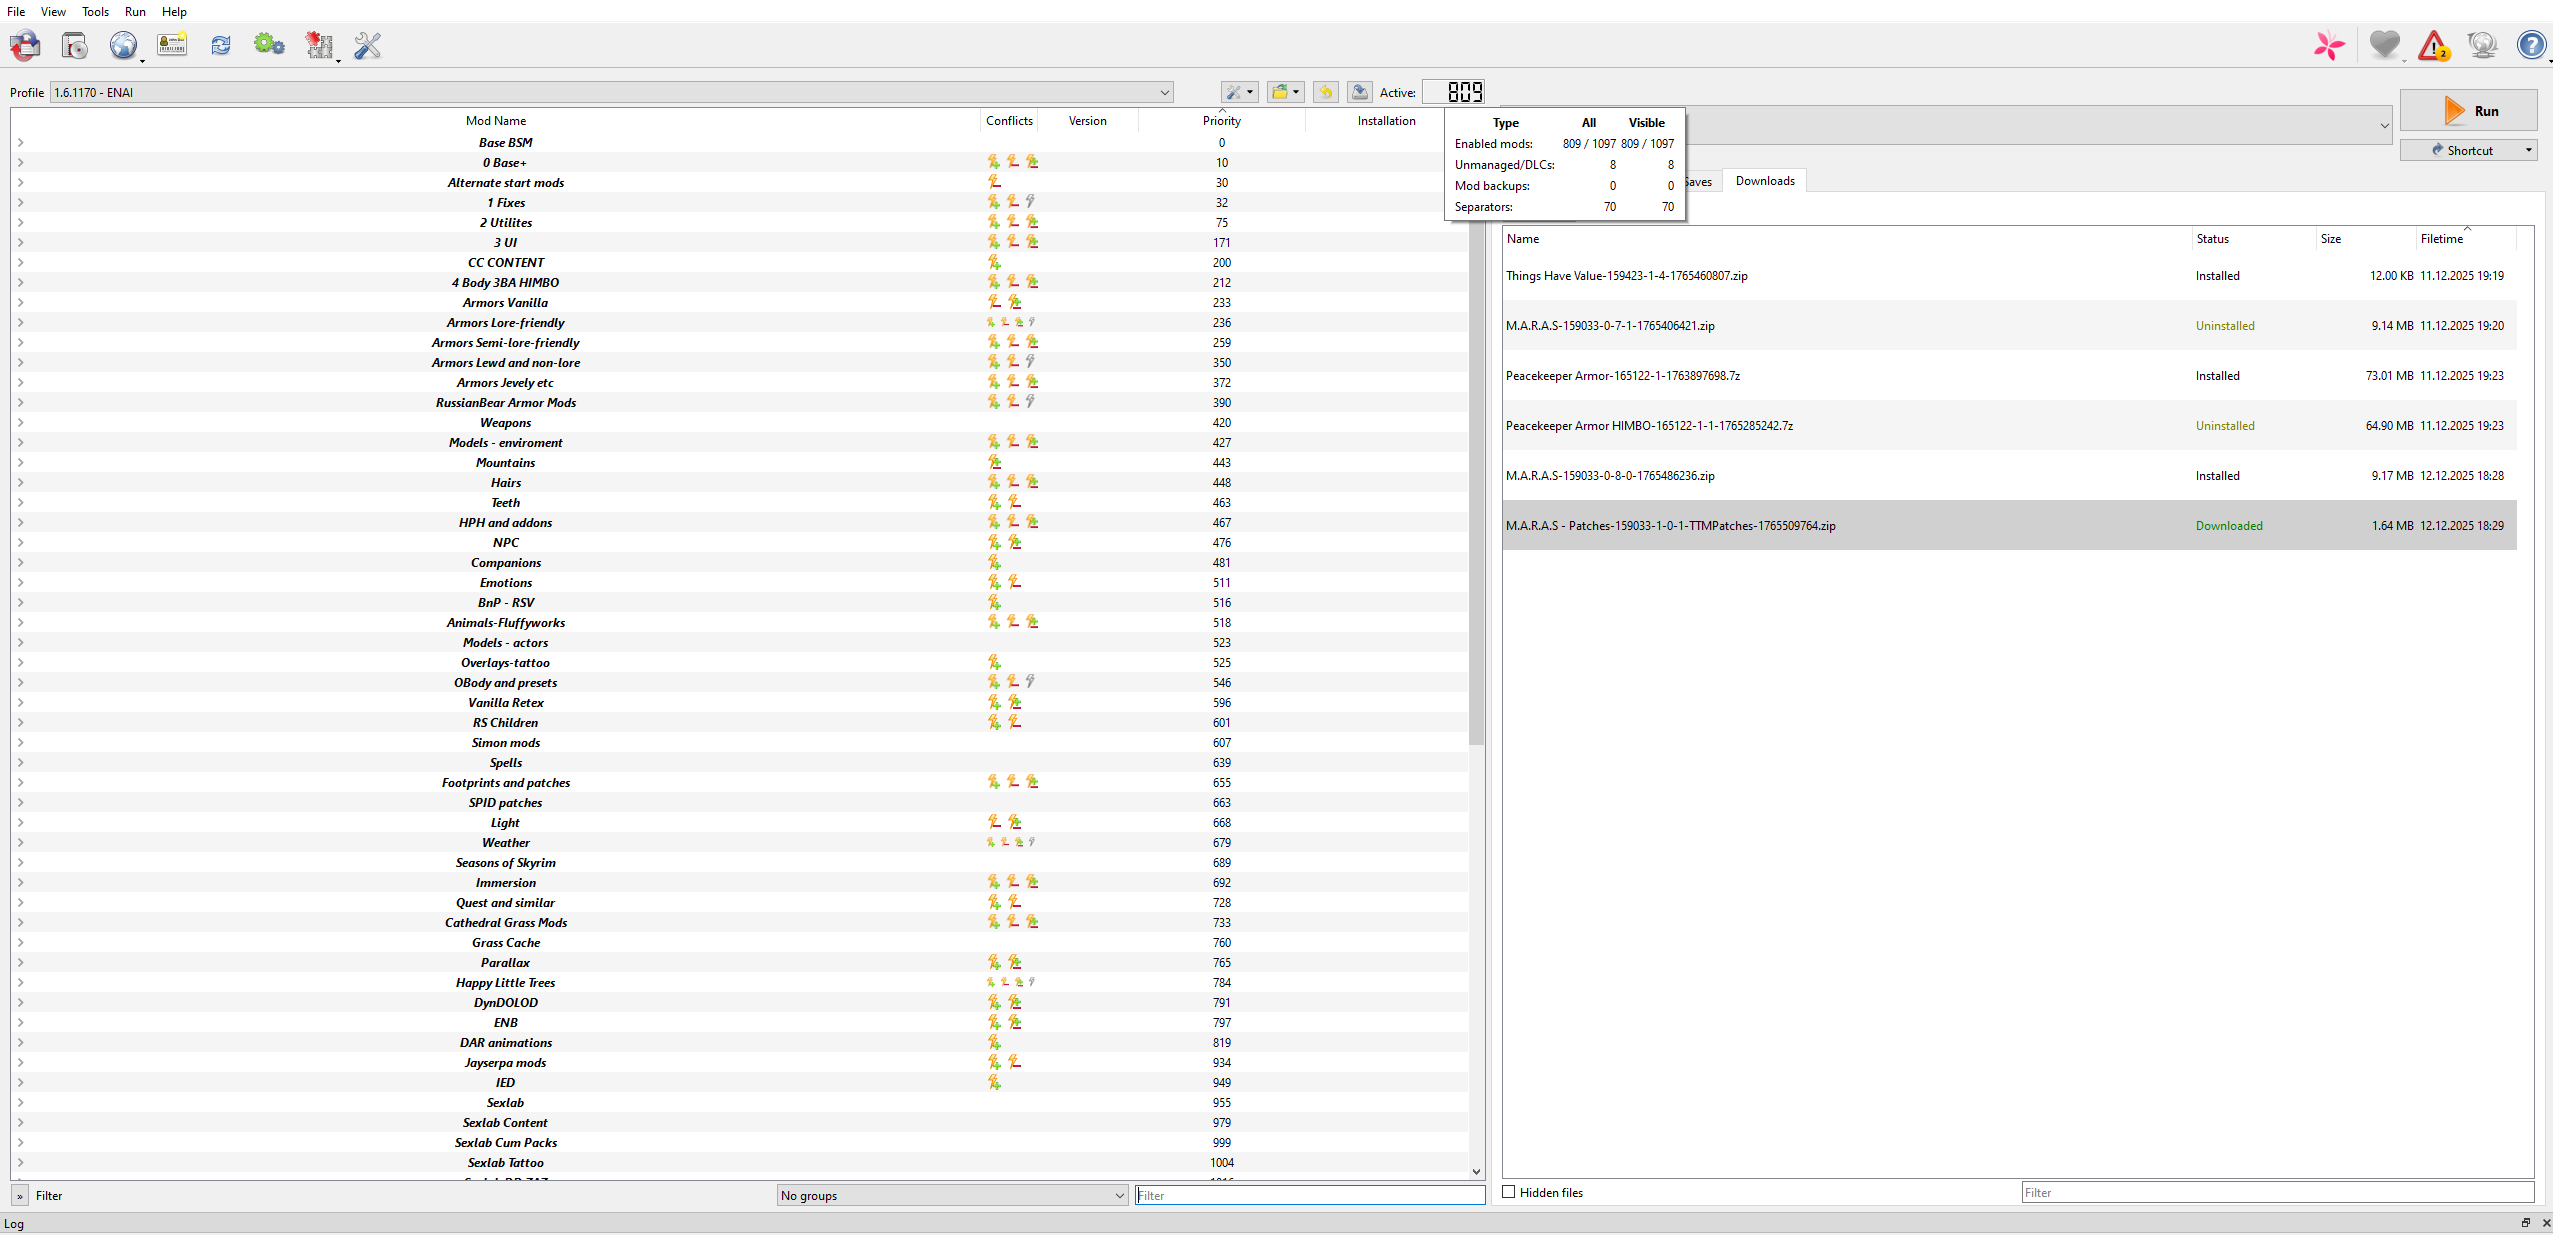Expand the Armors Vanilla separator
This screenshot has width=2553, height=1235.
point(20,303)
